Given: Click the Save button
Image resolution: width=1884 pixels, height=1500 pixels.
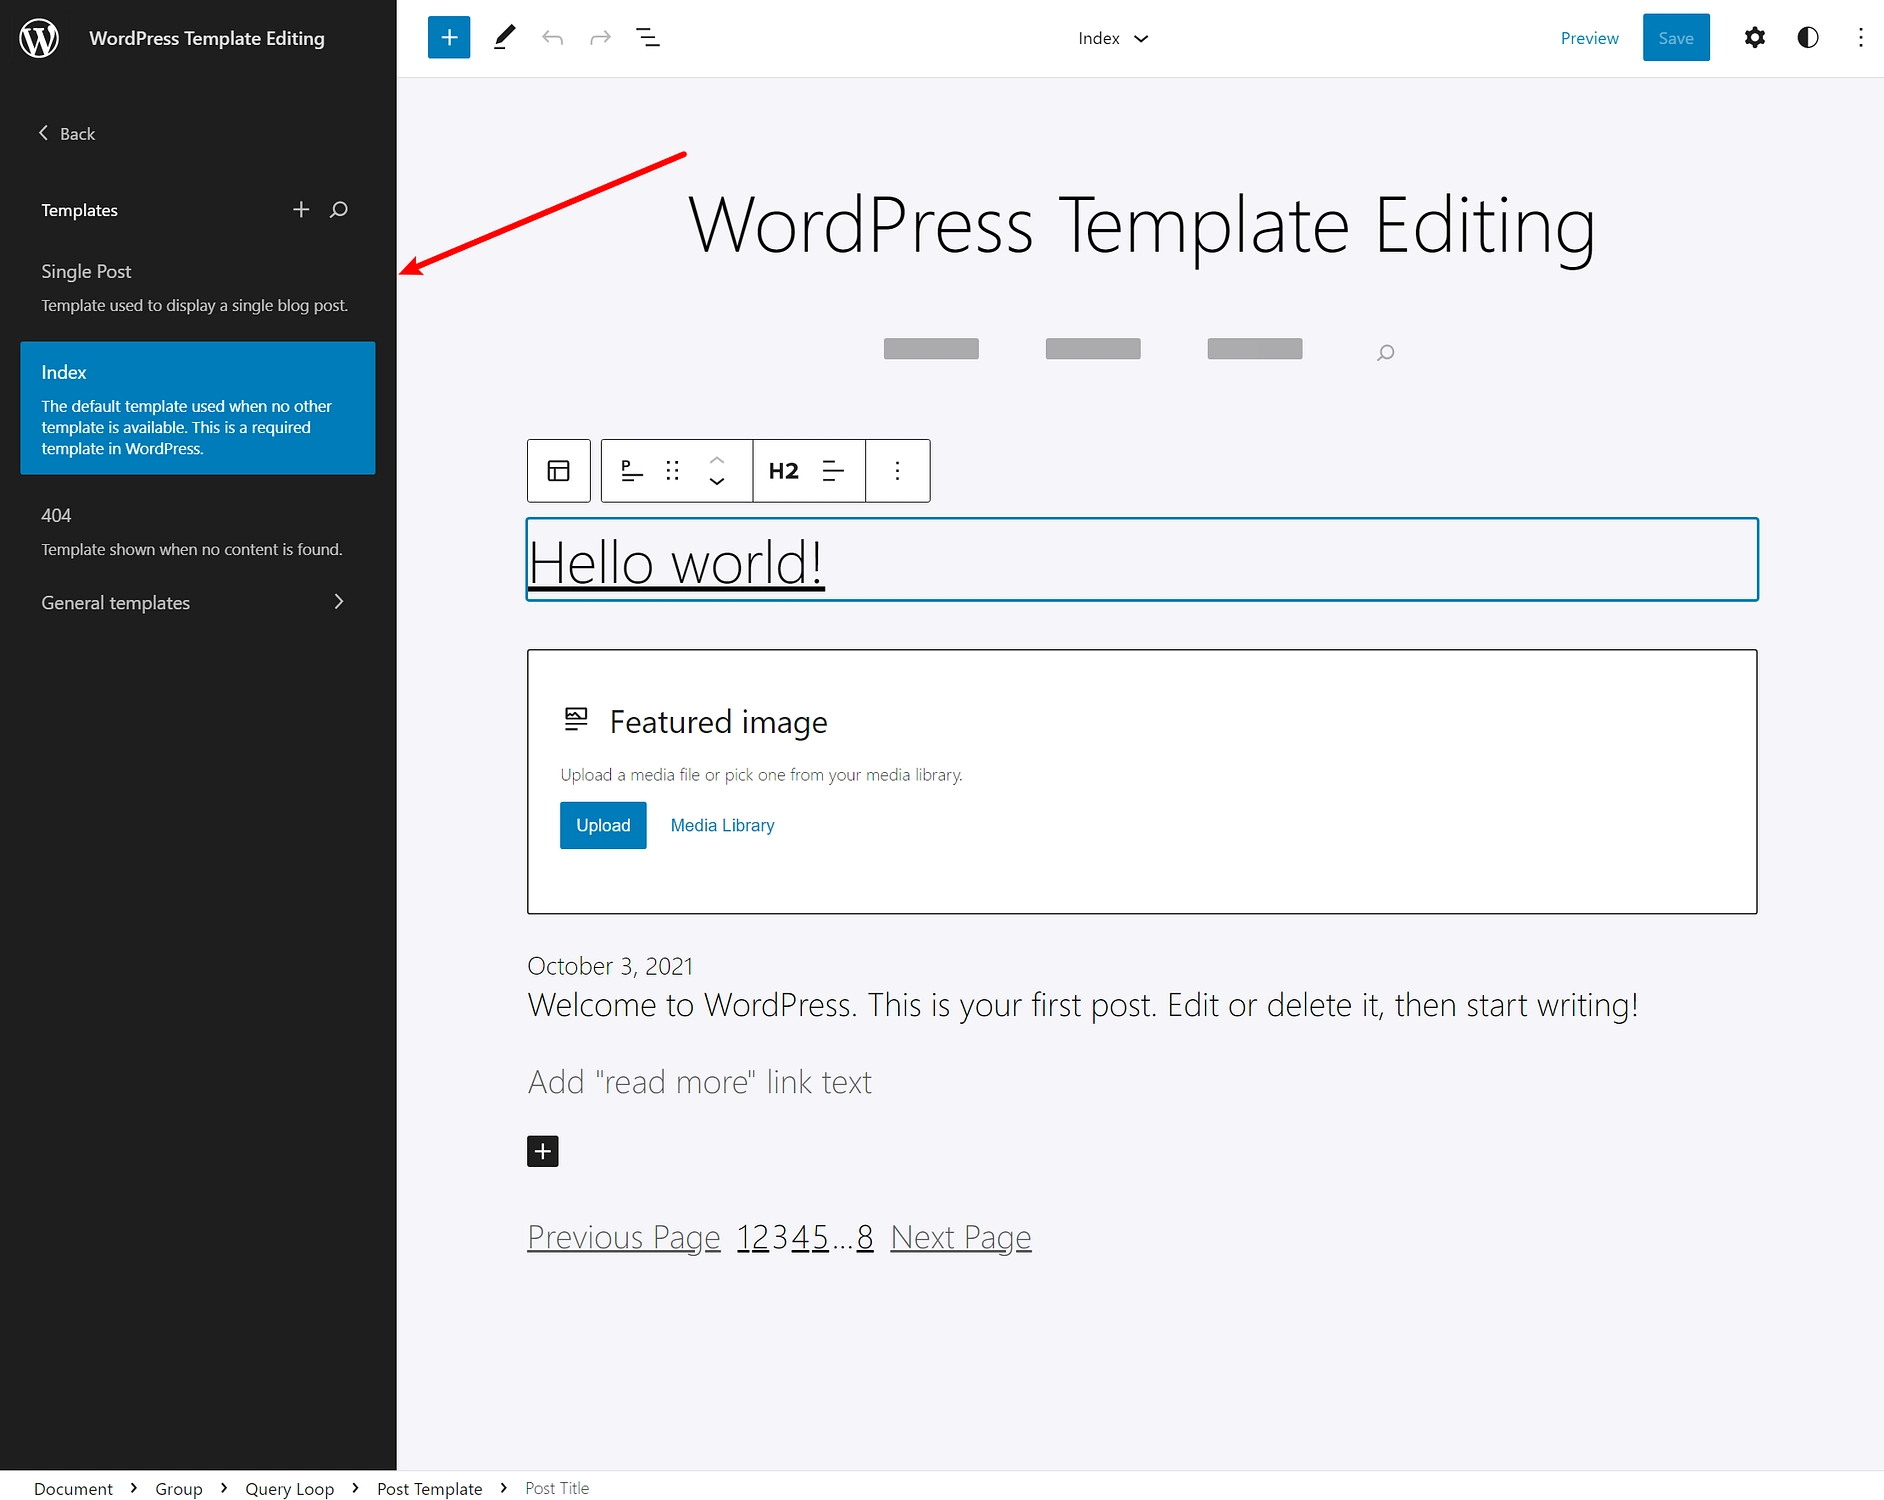Looking at the screenshot, I should coord(1676,38).
